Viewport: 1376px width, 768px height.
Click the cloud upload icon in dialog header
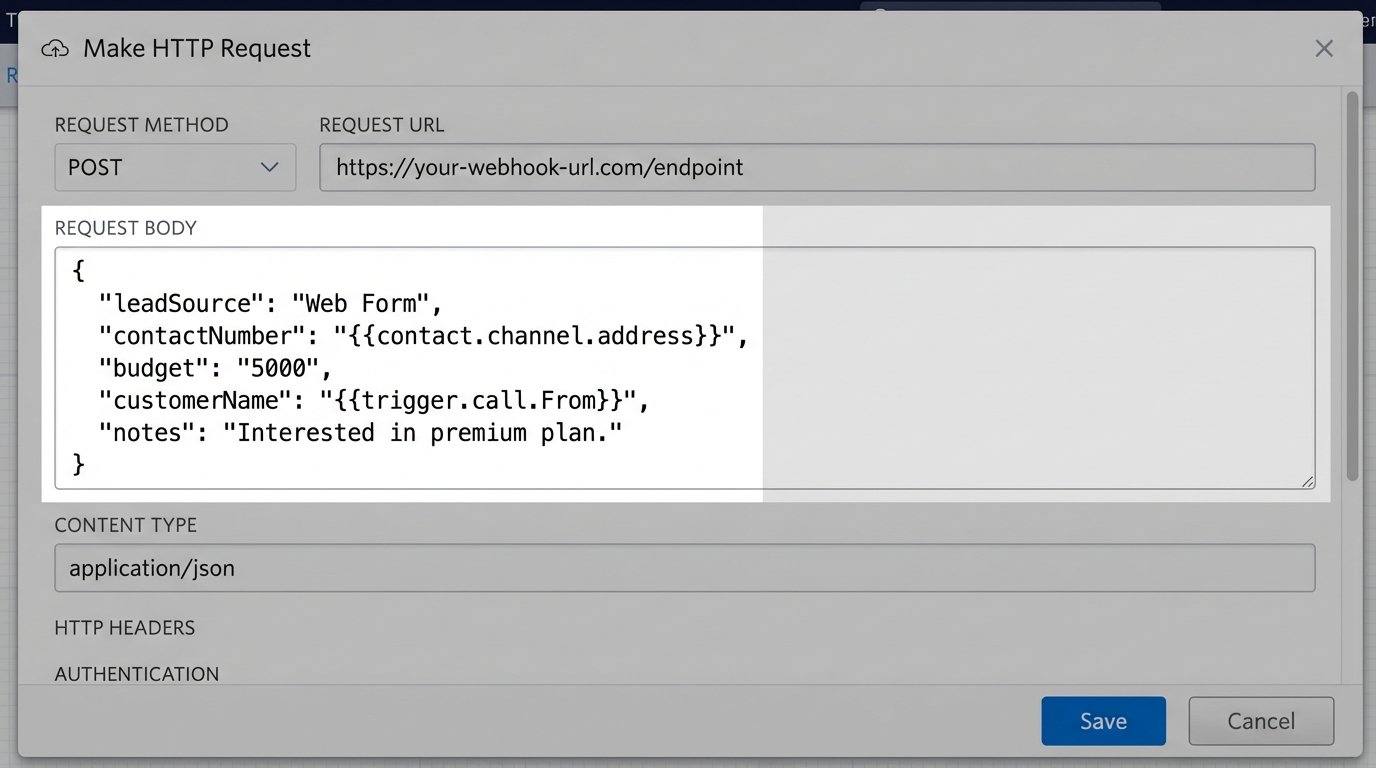coord(55,48)
